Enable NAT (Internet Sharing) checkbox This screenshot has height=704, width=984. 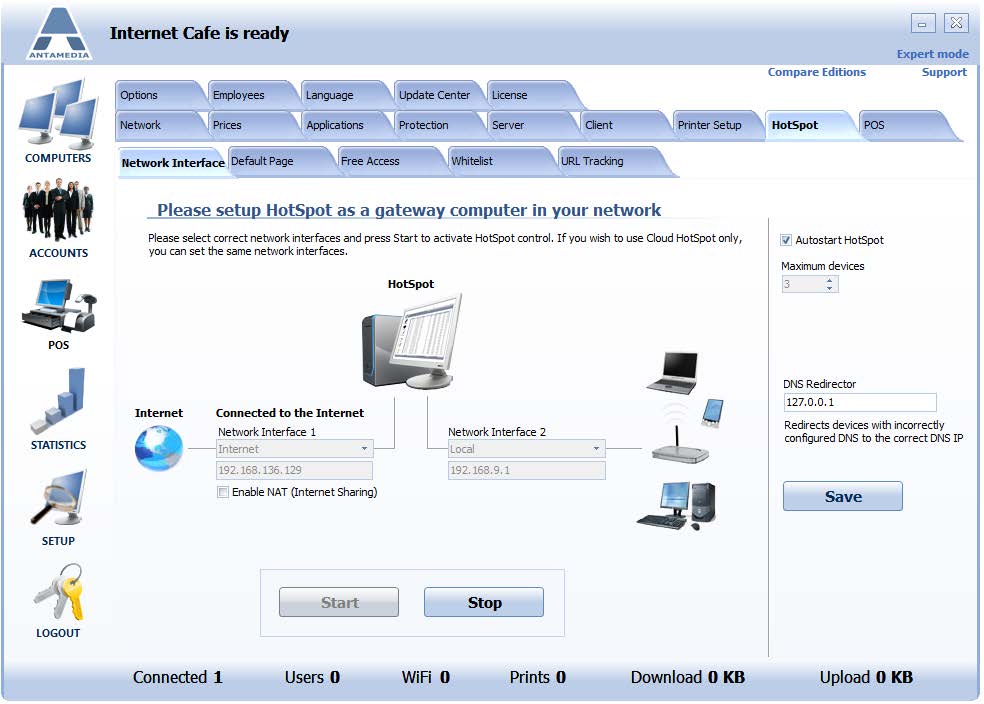pos(223,492)
